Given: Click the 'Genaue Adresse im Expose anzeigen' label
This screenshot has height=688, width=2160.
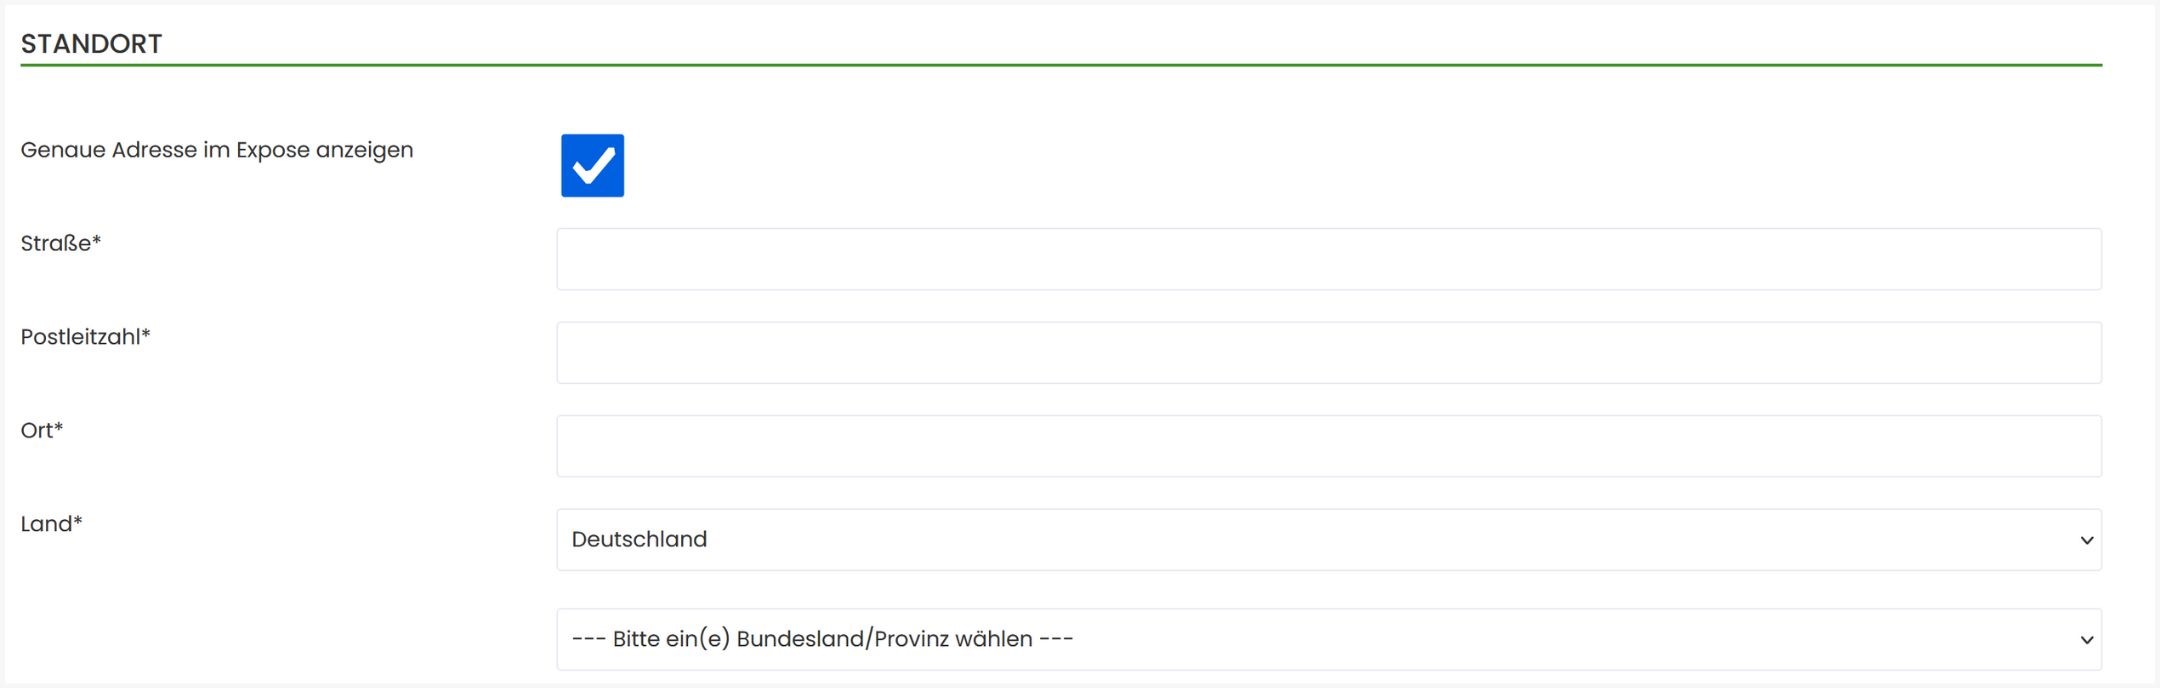Looking at the screenshot, I should click(217, 150).
